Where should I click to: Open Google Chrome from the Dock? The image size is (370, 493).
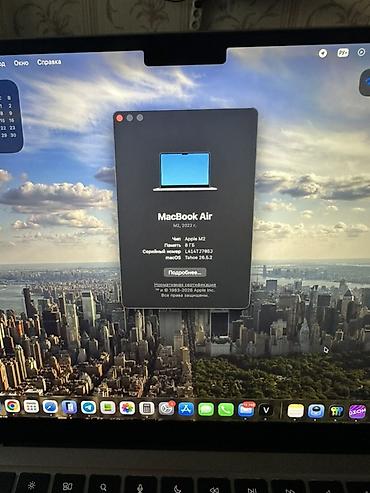pyautogui.click(x=12, y=406)
